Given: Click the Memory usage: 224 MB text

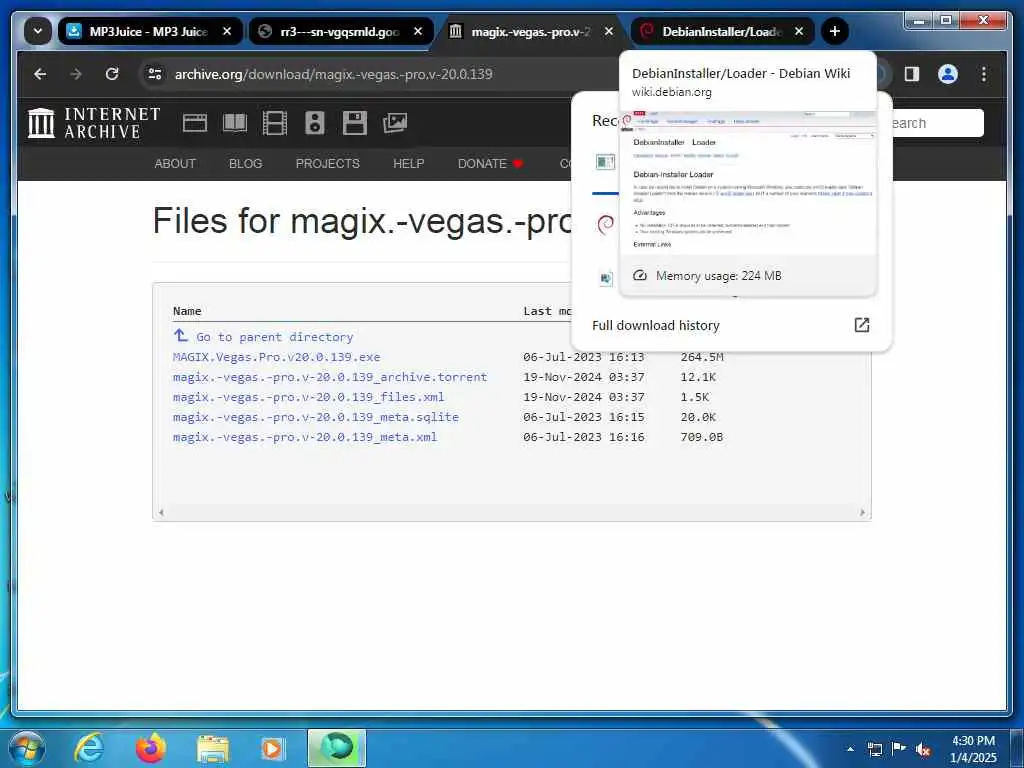Looking at the screenshot, I should coord(718,276).
